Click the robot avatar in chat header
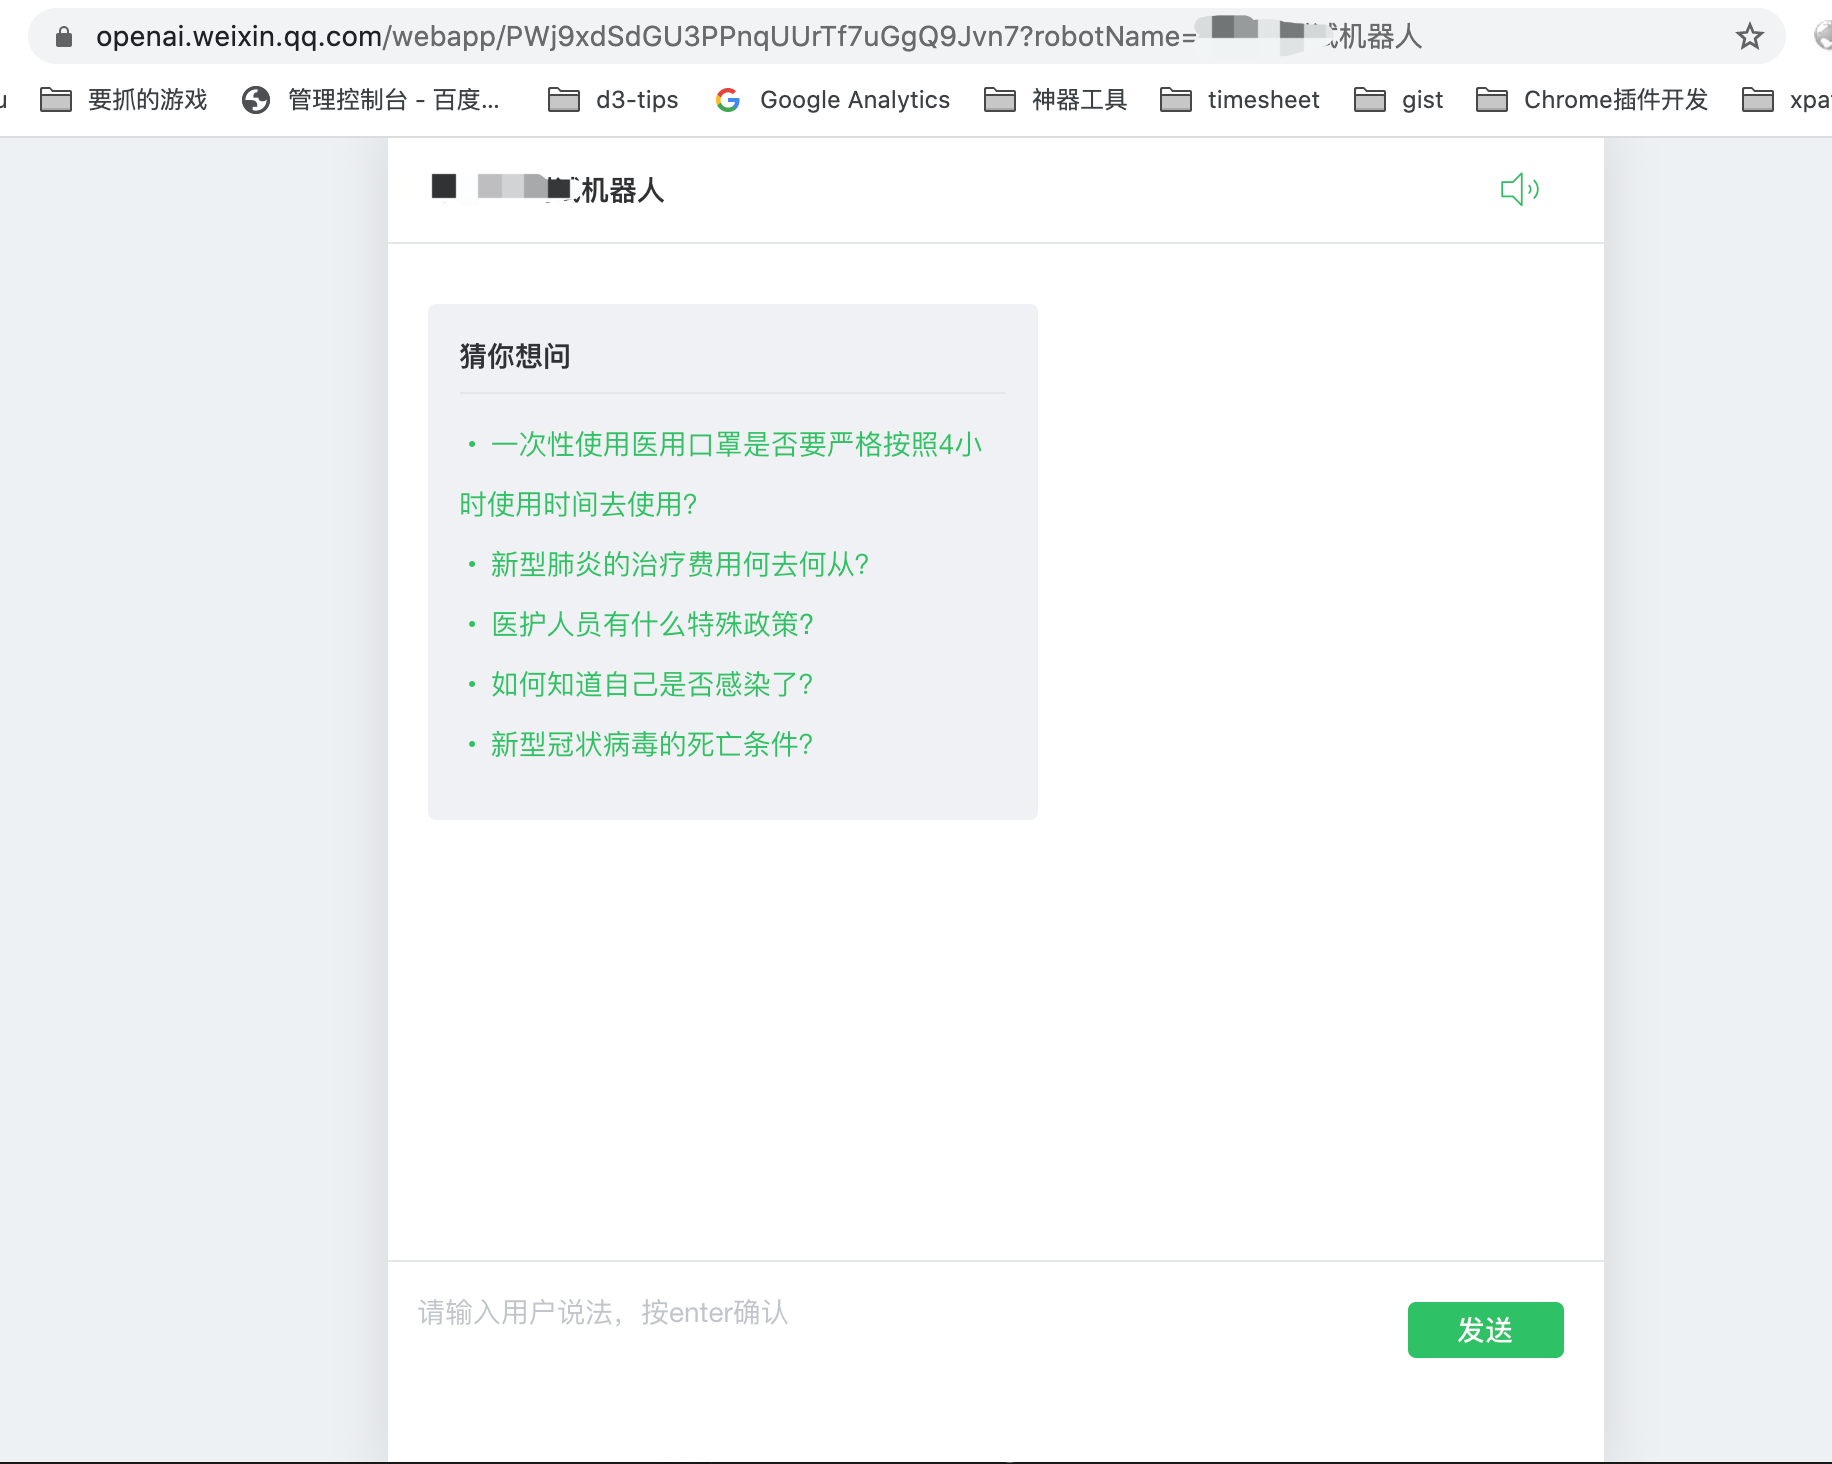This screenshot has height=1464, width=1832. (x=444, y=187)
